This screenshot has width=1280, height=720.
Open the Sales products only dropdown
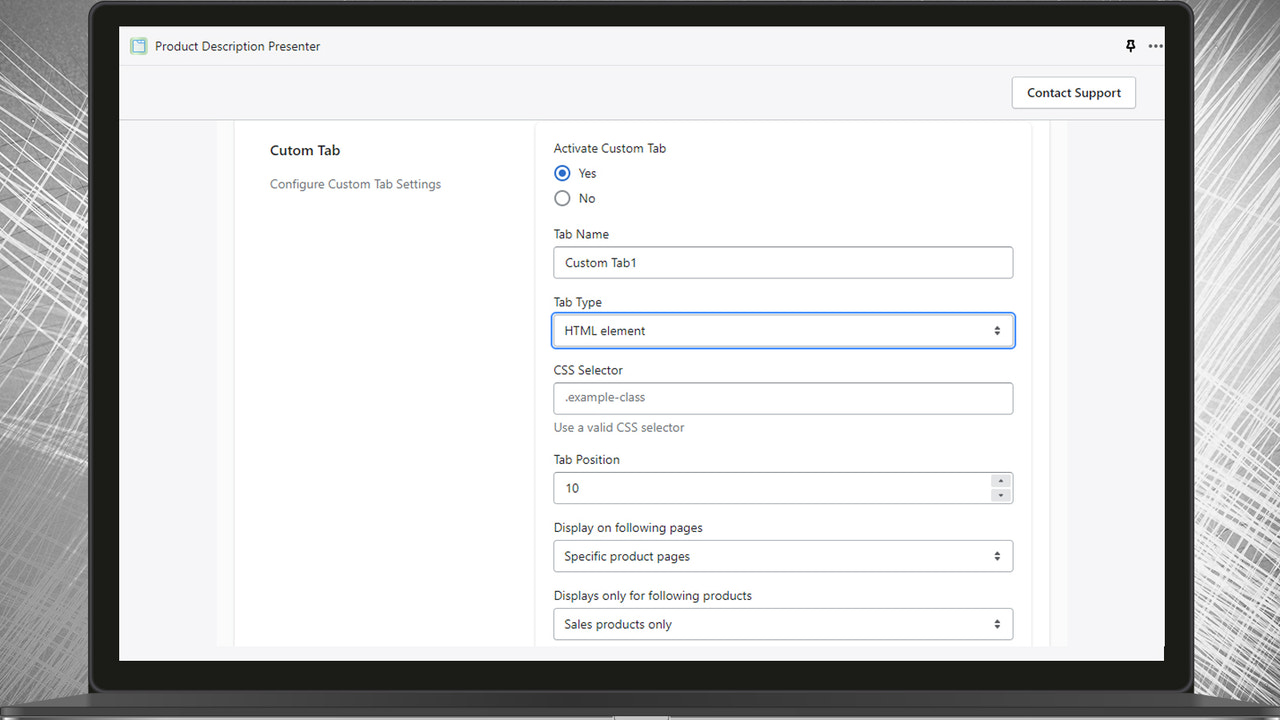click(783, 623)
